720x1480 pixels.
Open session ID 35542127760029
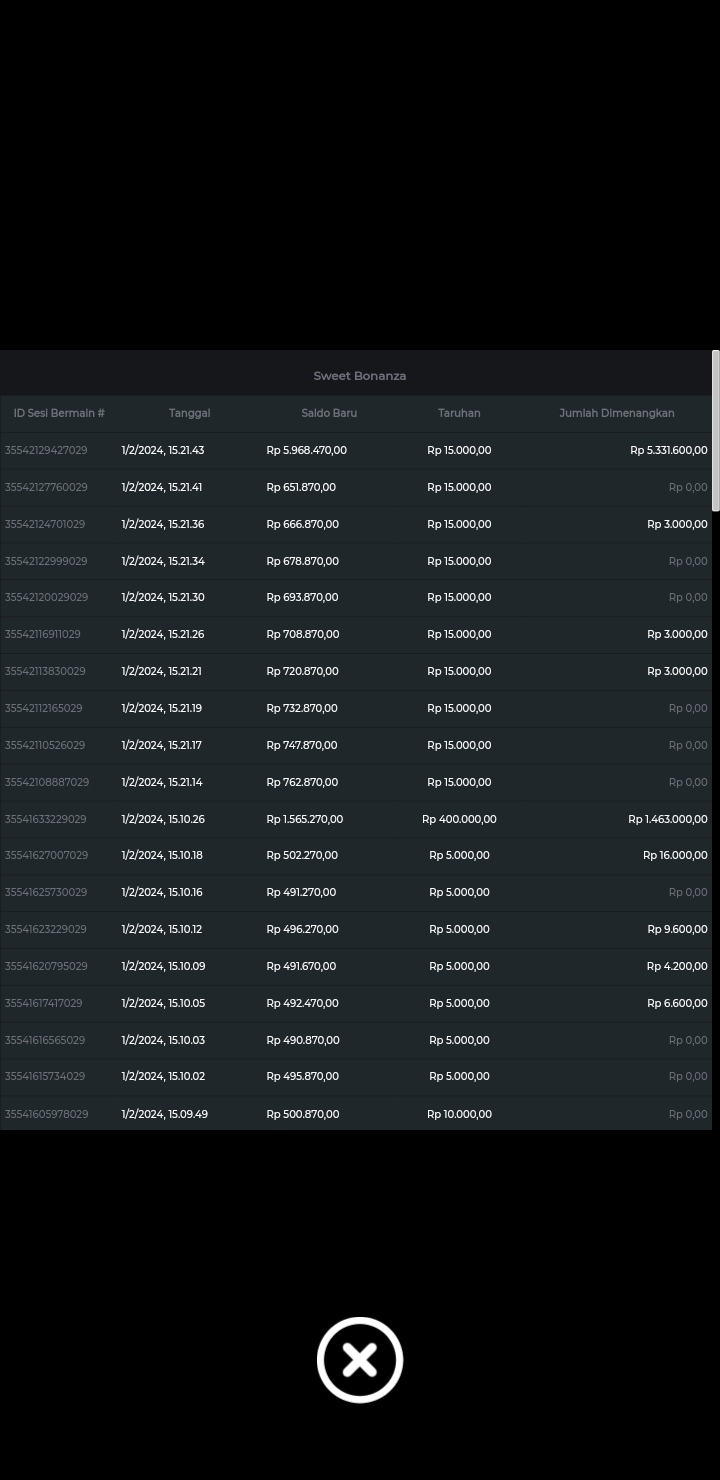[46, 487]
